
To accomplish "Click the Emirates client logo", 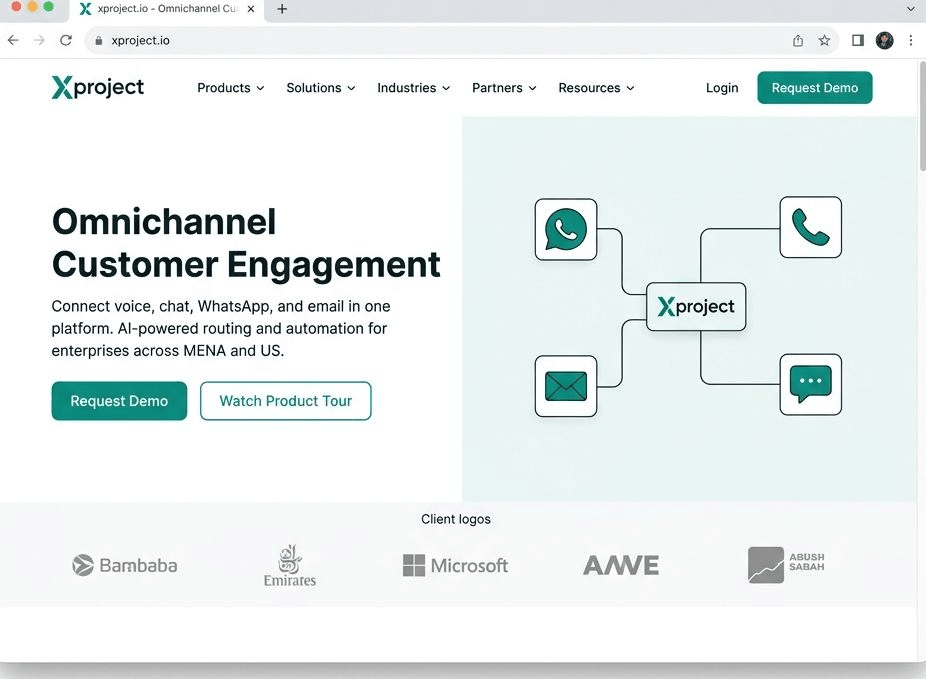I will click(x=289, y=566).
